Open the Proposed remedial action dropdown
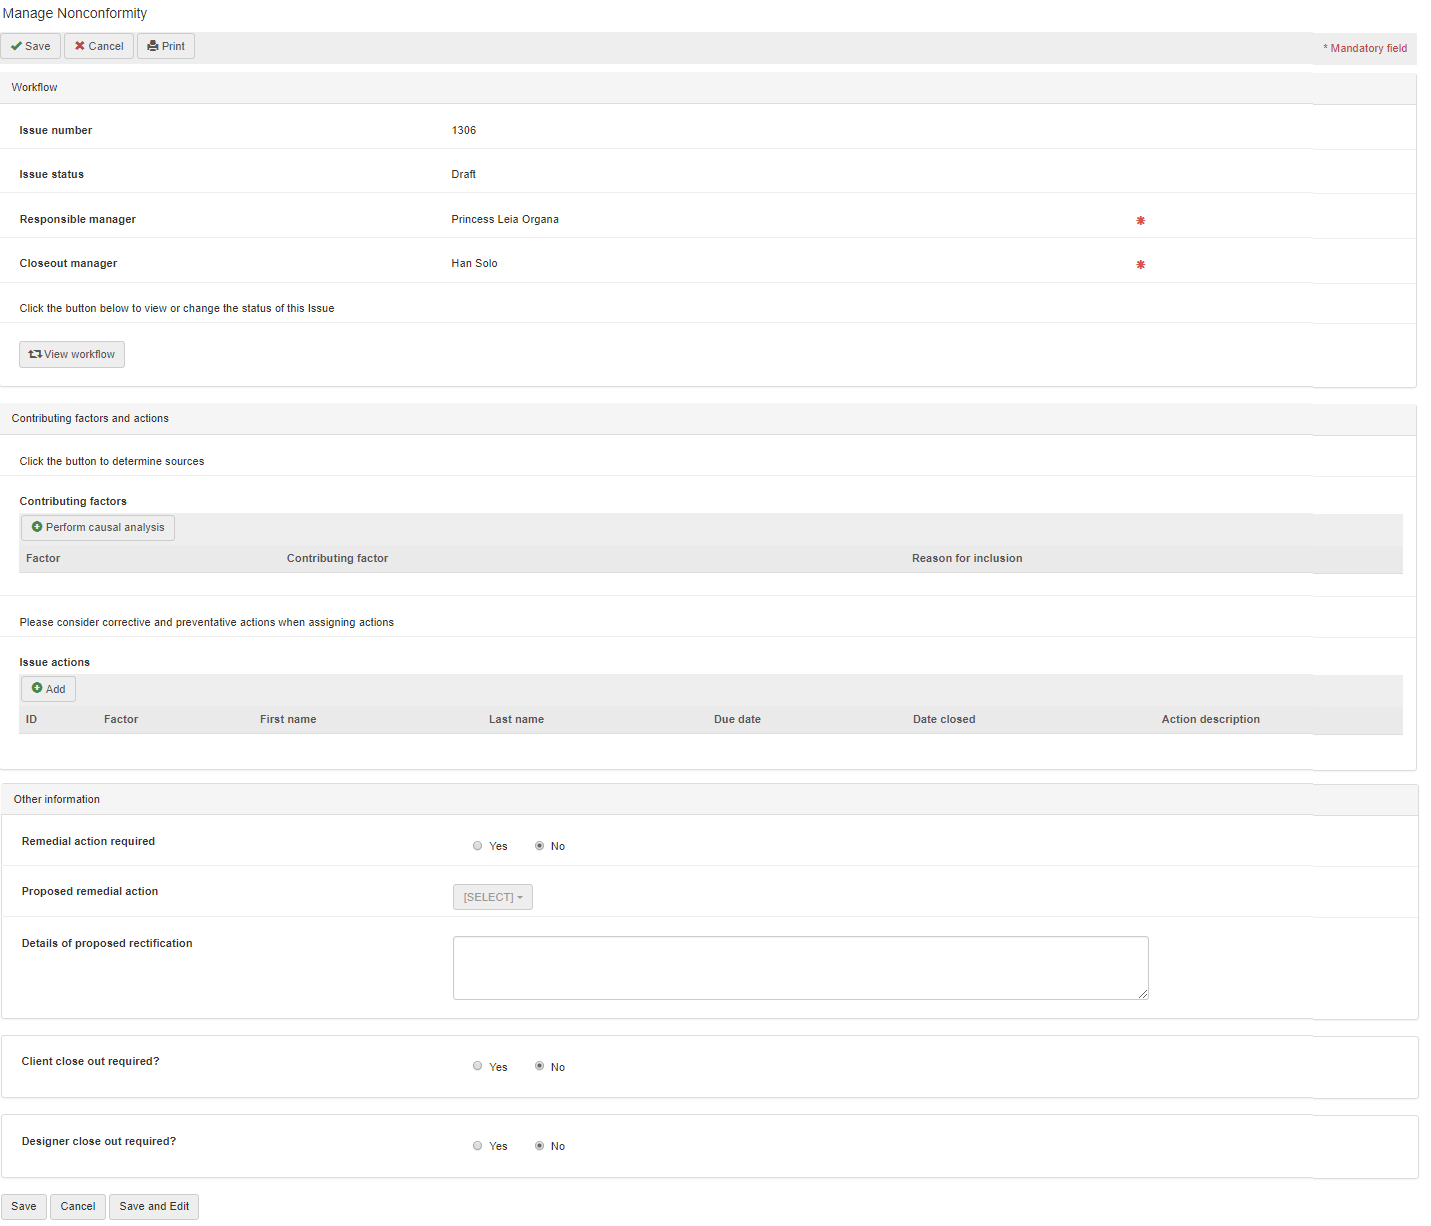Screen dimensions: 1431x1226 pyautogui.click(x=493, y=897)
